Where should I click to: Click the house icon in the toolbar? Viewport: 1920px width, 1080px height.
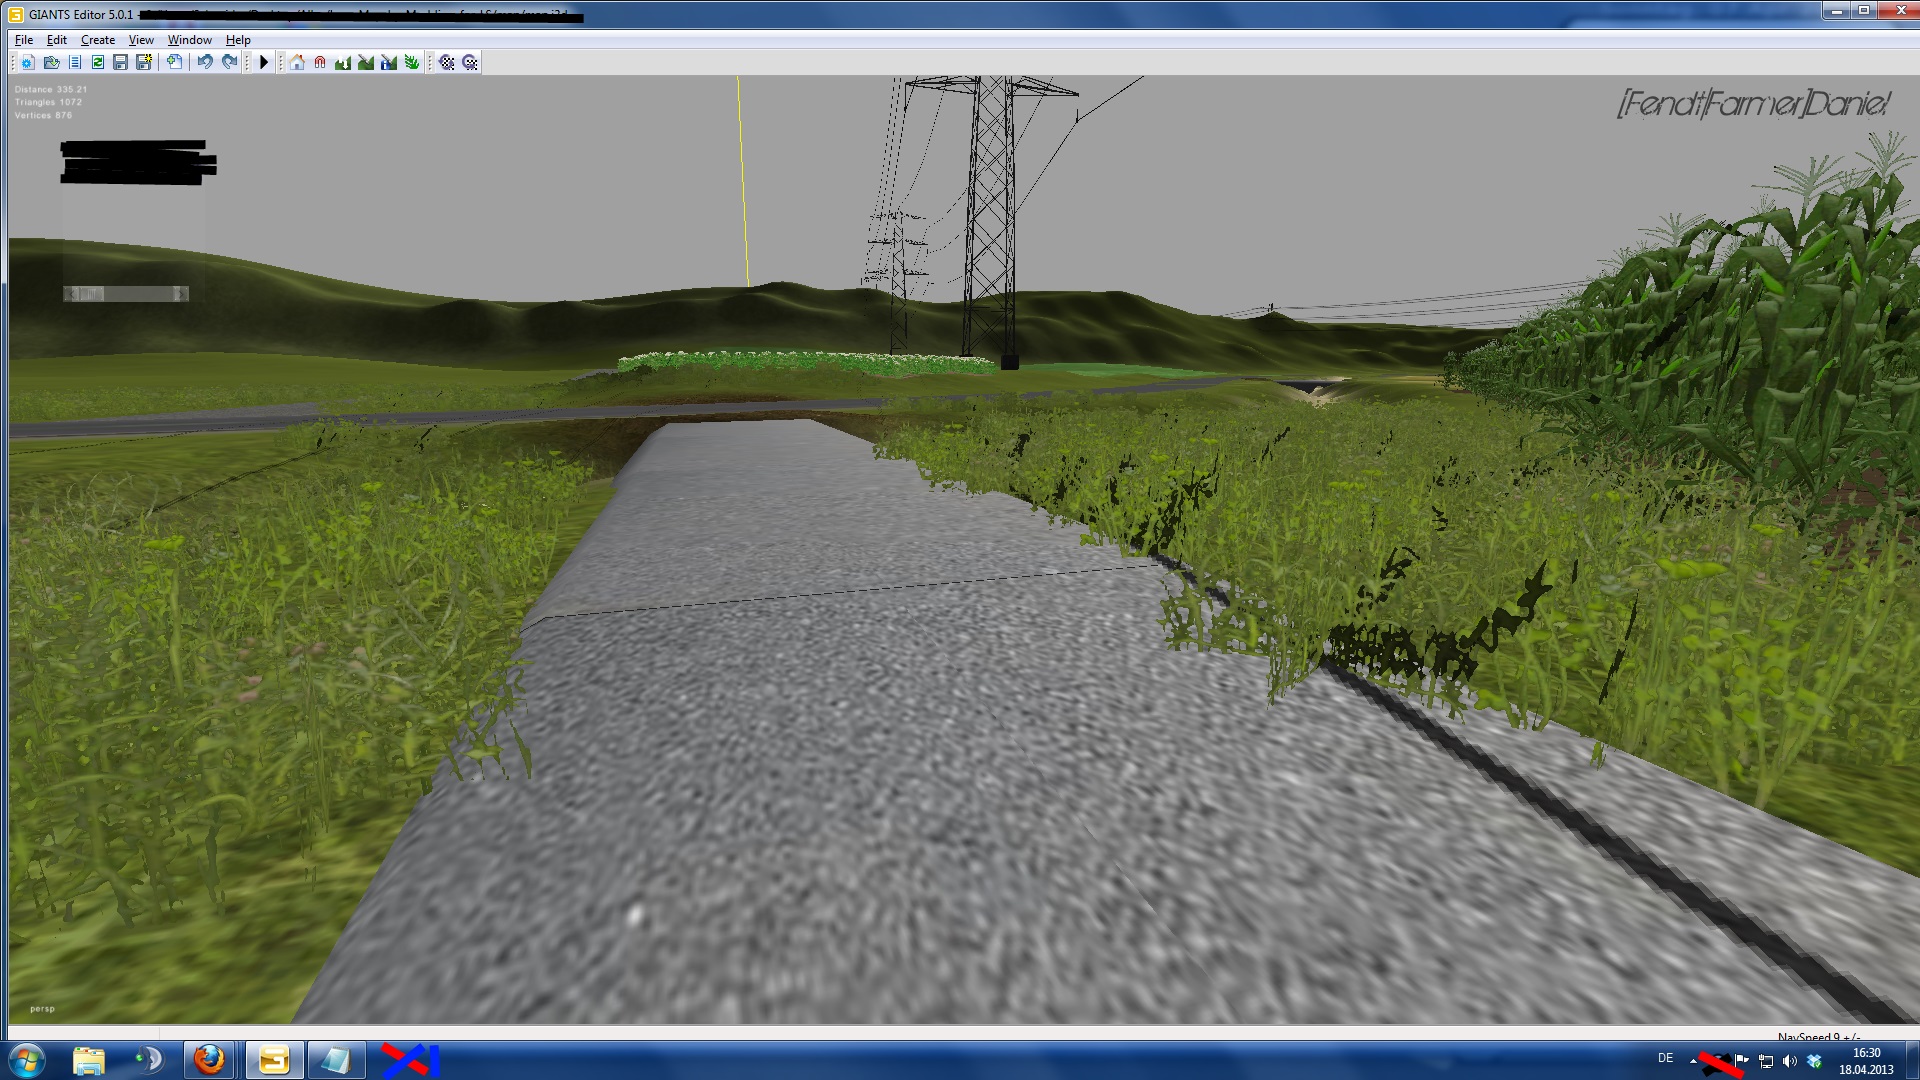click(x=297, y=63)
